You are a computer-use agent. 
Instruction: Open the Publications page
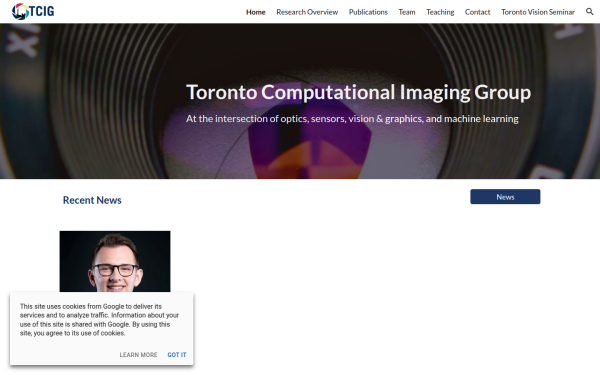368,12
